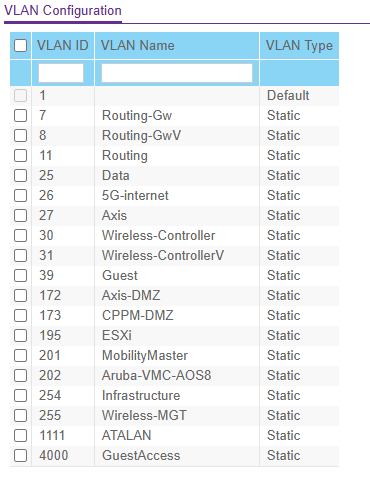
Task: Select the 5G-internet VLAN name cell
Action: coord(135,196)
